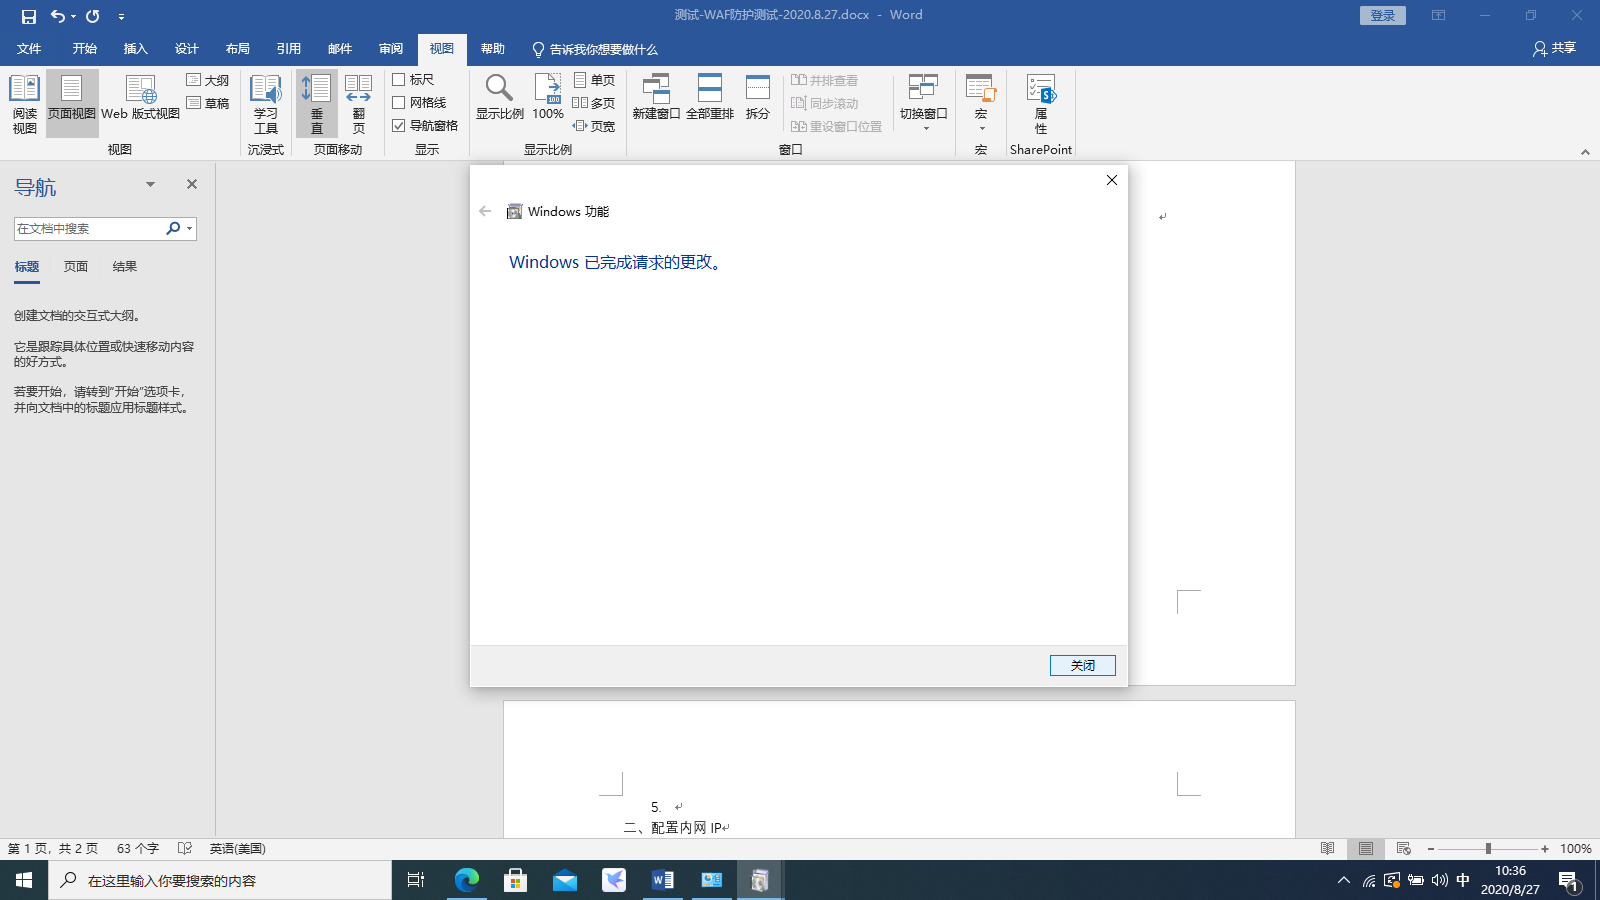Open the Insert tab
1600x900 pixels.
click(135, 49)
